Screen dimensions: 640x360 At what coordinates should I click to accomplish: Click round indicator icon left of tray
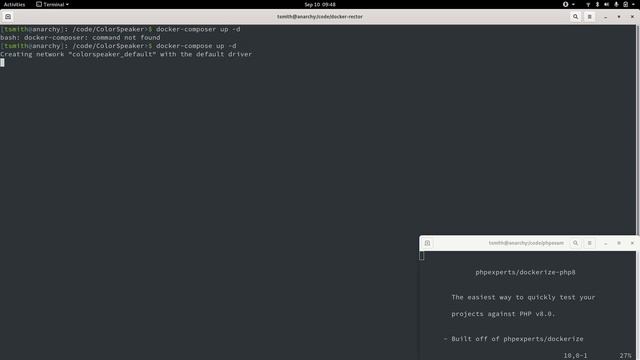click(566, 4)
